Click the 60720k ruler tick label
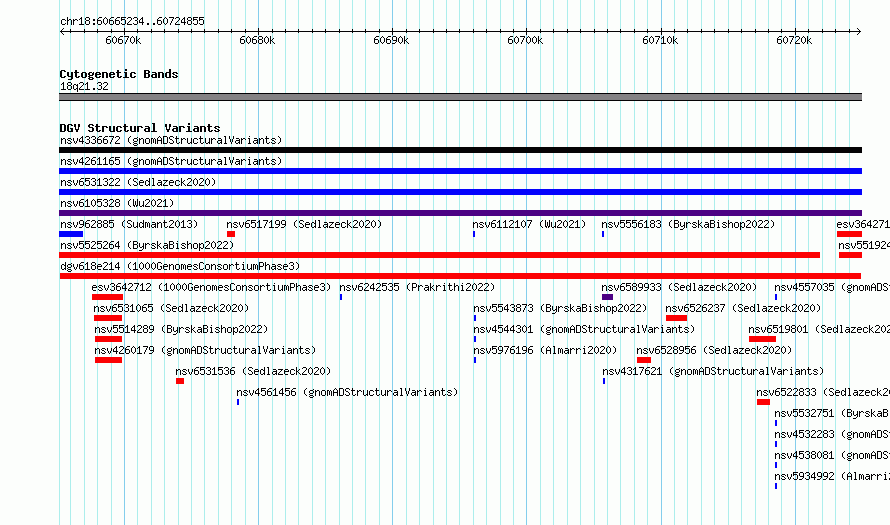Screen dimensions: 890x525 794,40
